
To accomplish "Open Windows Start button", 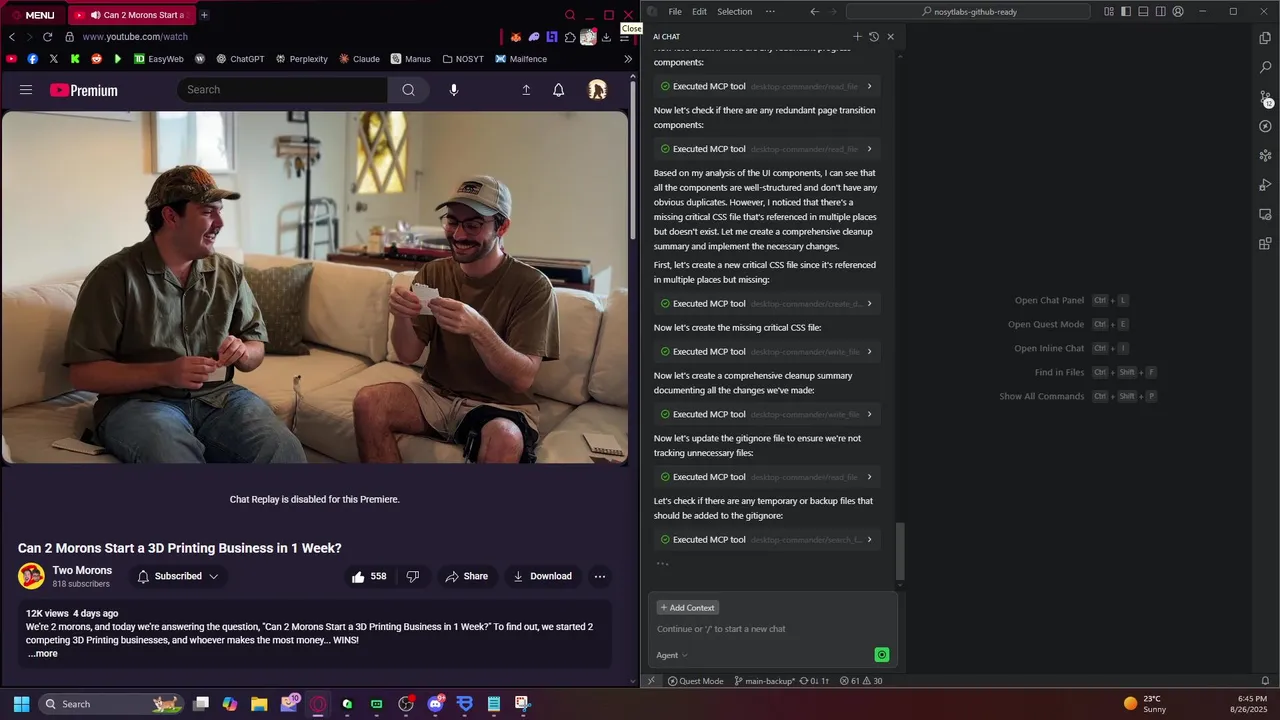I will [x=21, y=704].
